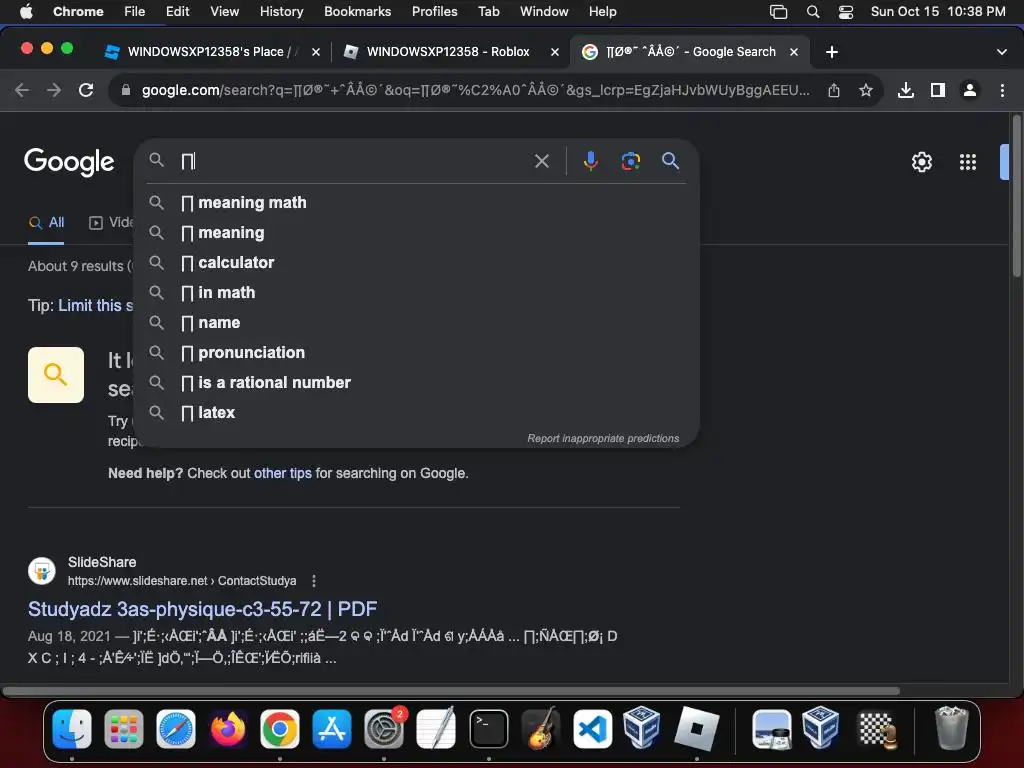The image size is (1024, 768).
Task: Click the horizontal page scrollbar
Action: coord(451,691)
